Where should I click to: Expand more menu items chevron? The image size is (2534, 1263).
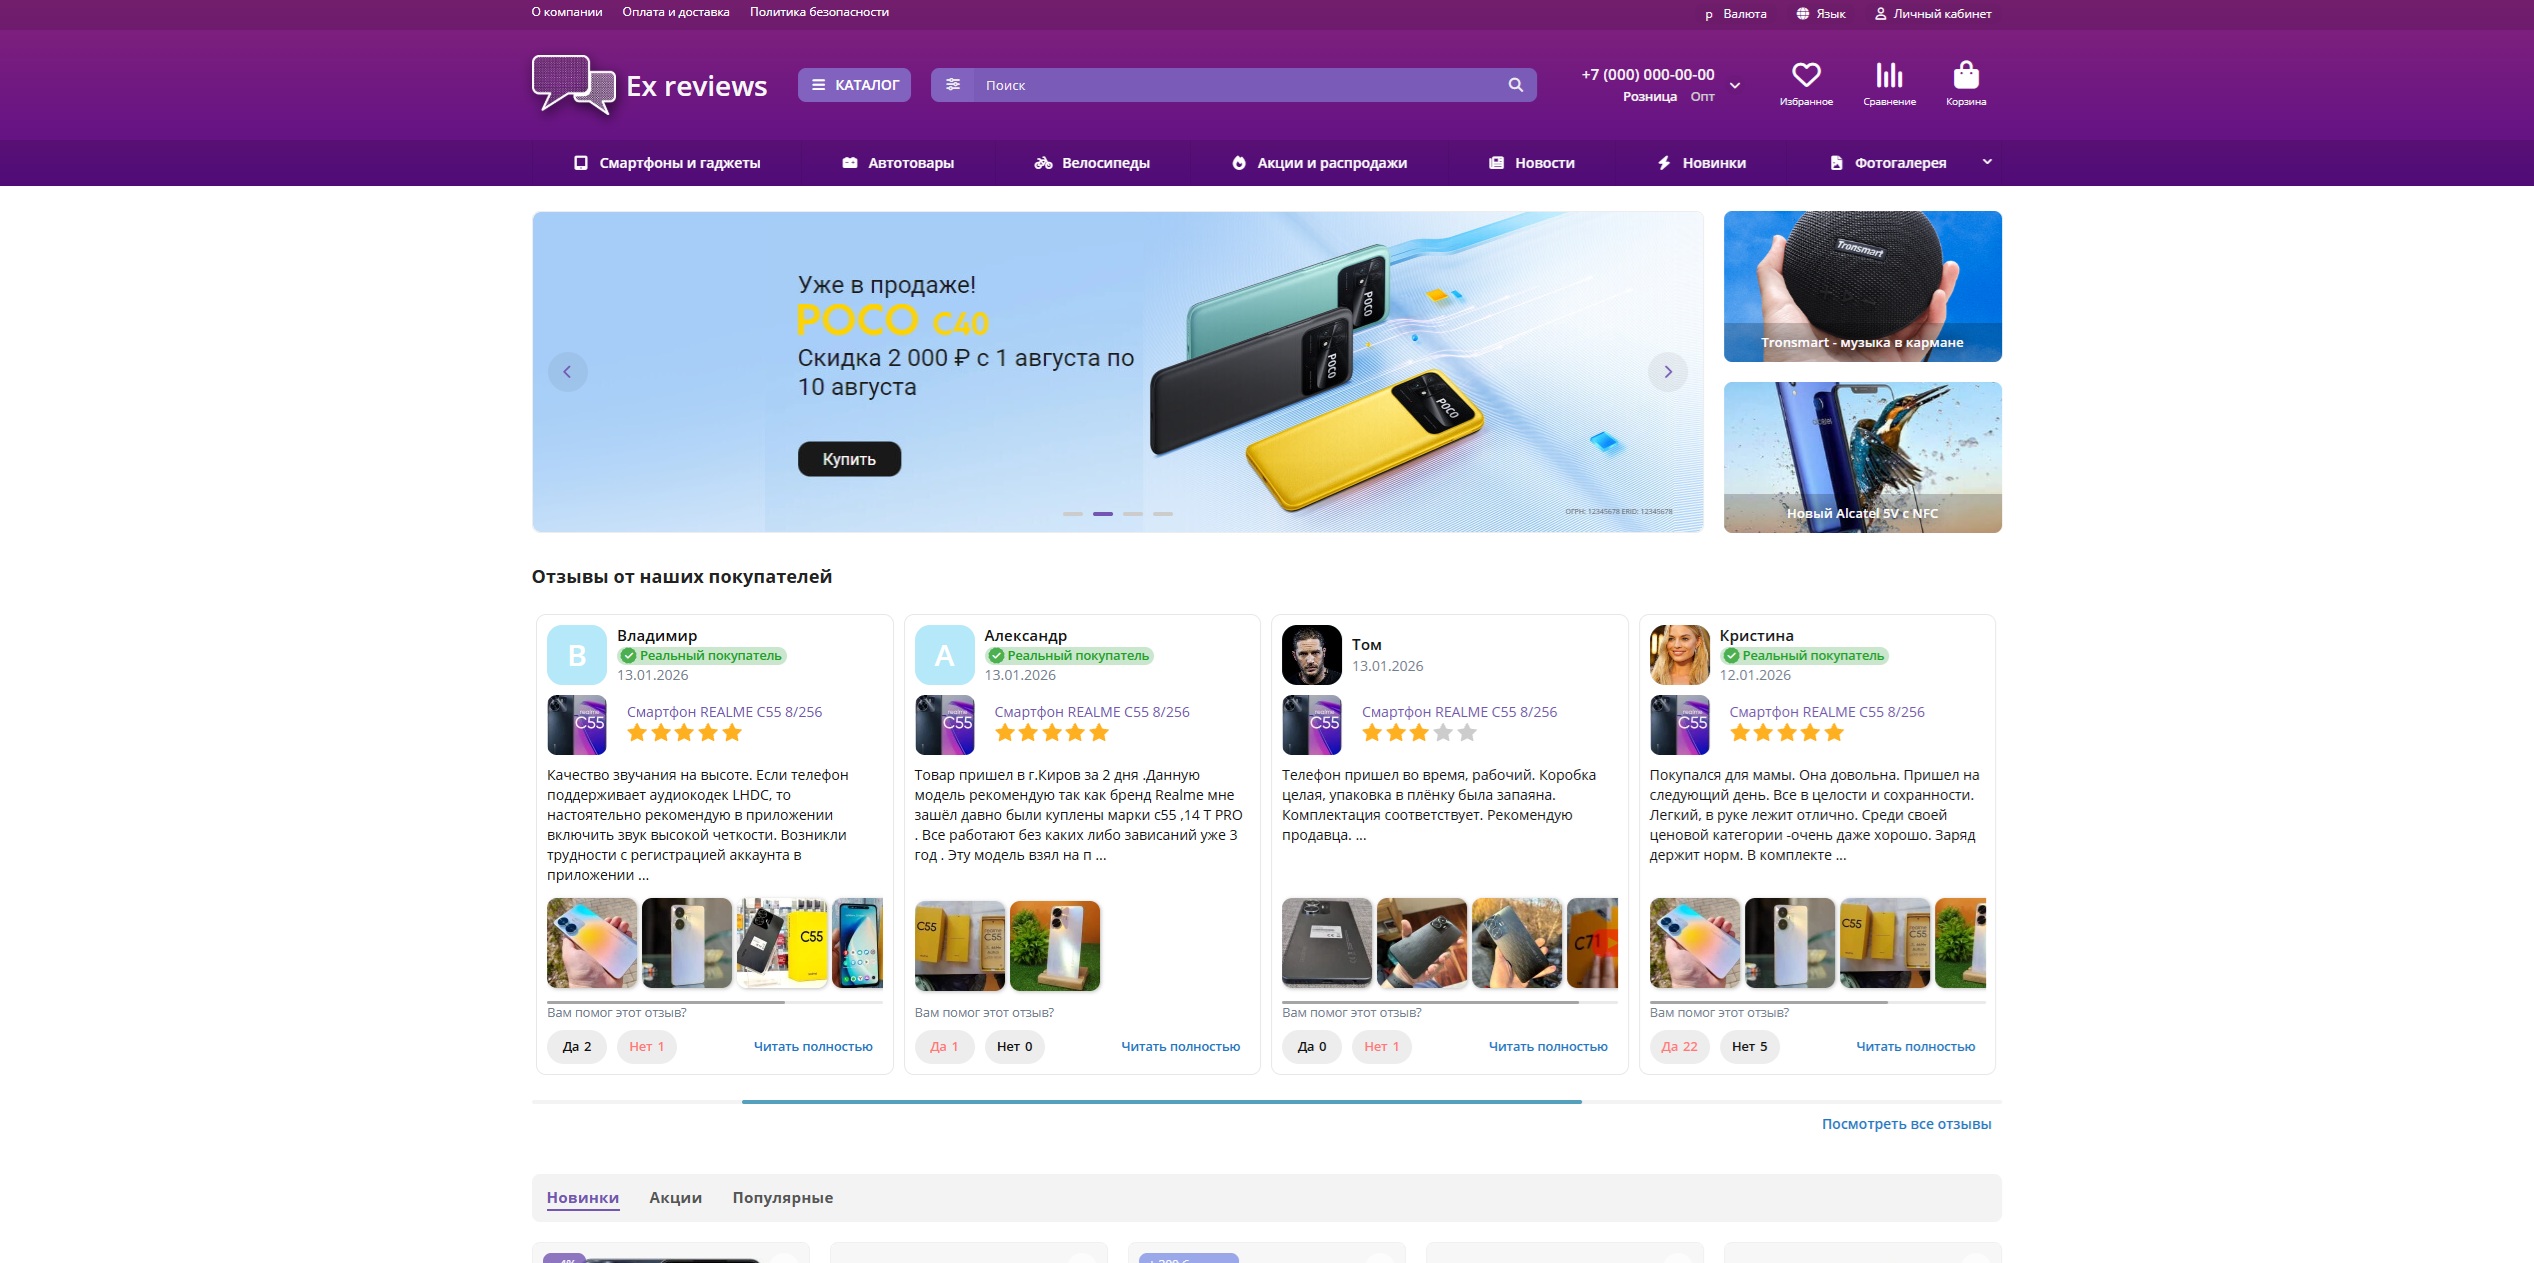pyautogui.click(x=1987, y=162)
